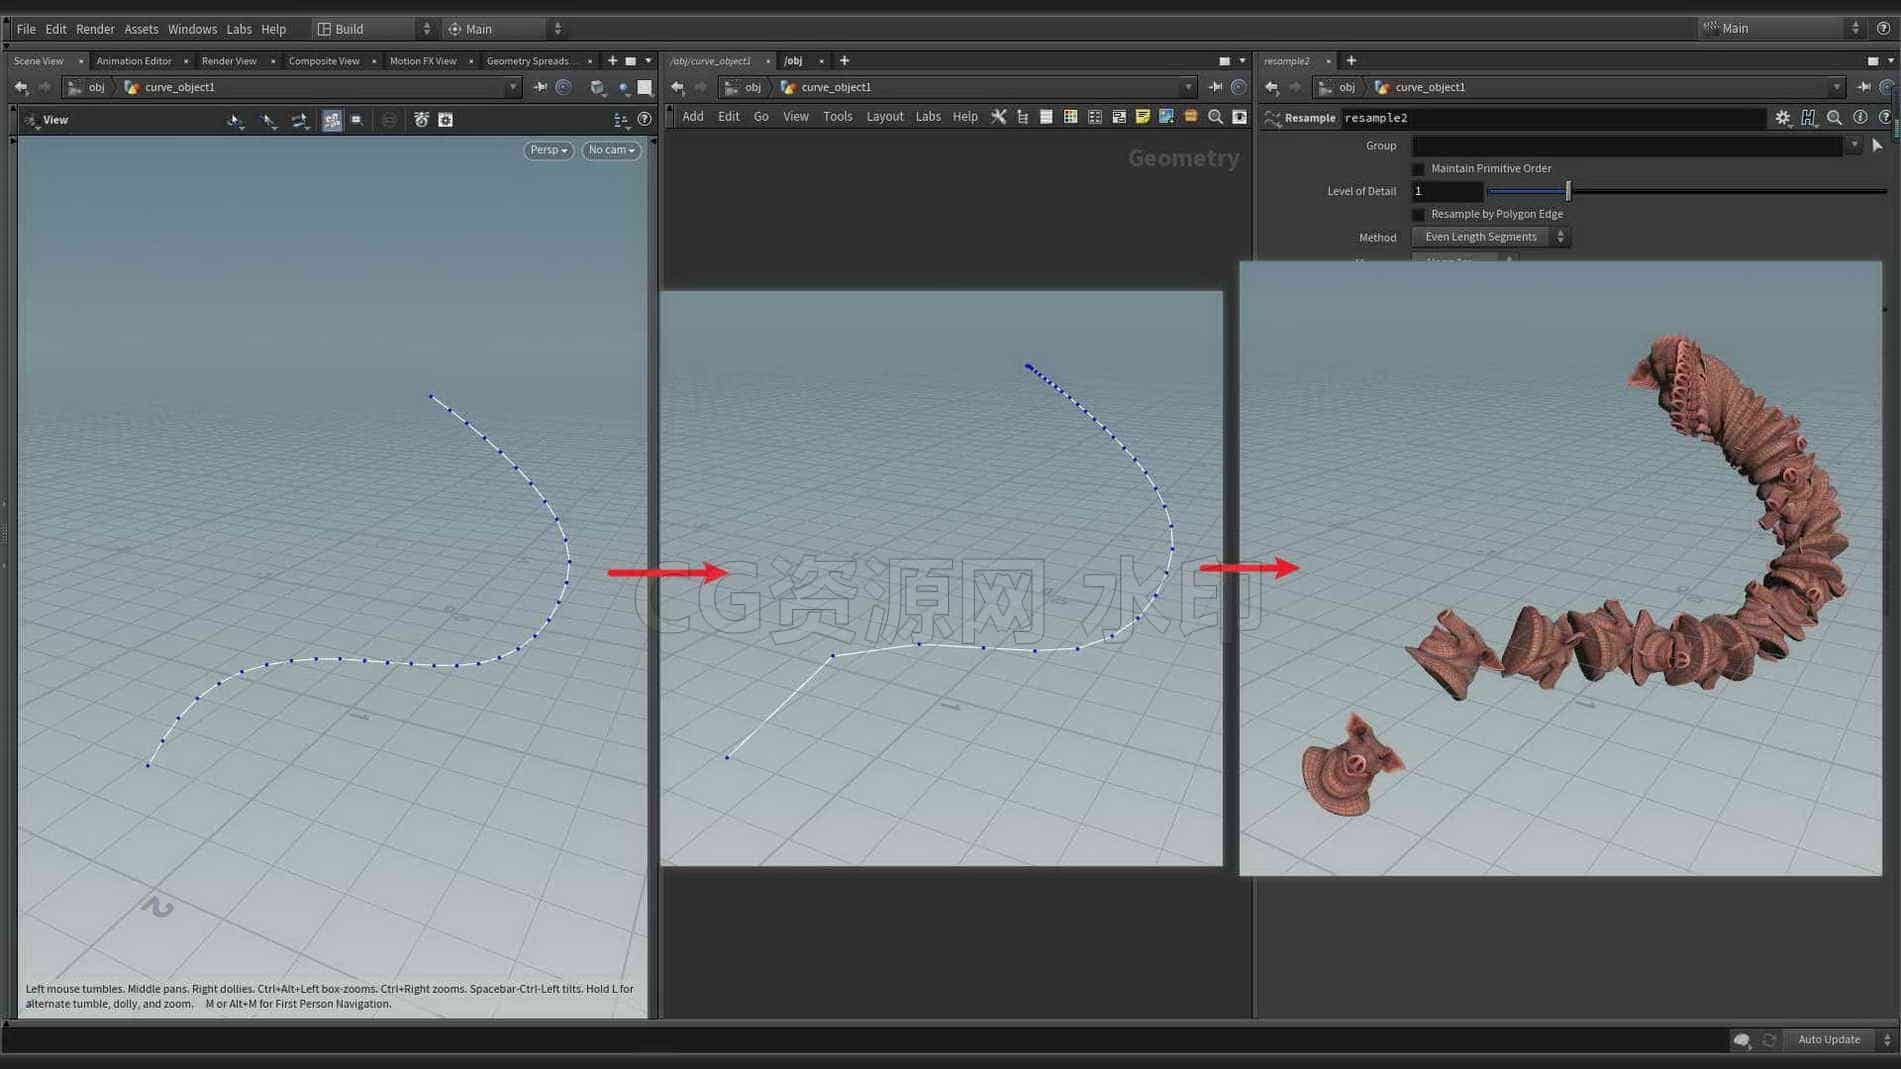1901x1069 pixels.
Task: Click the parameter gear settings icon
Action: click(x=1783, y=118)
